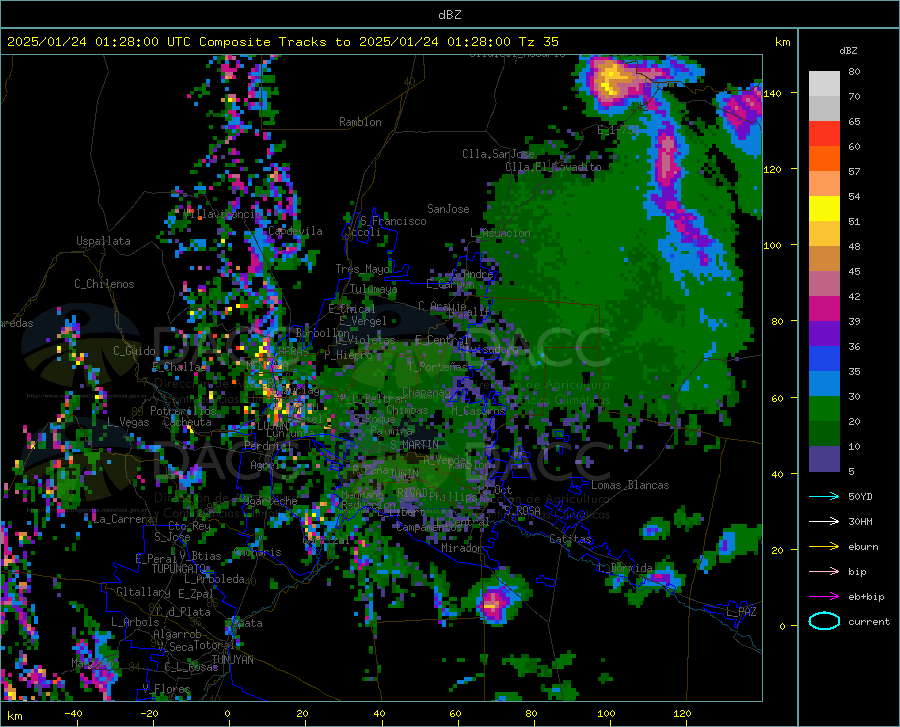The height and width of the screenshot is (727, 900).
Task: Select the bright green swatch between 30 and 20
Action: [824, 409]
